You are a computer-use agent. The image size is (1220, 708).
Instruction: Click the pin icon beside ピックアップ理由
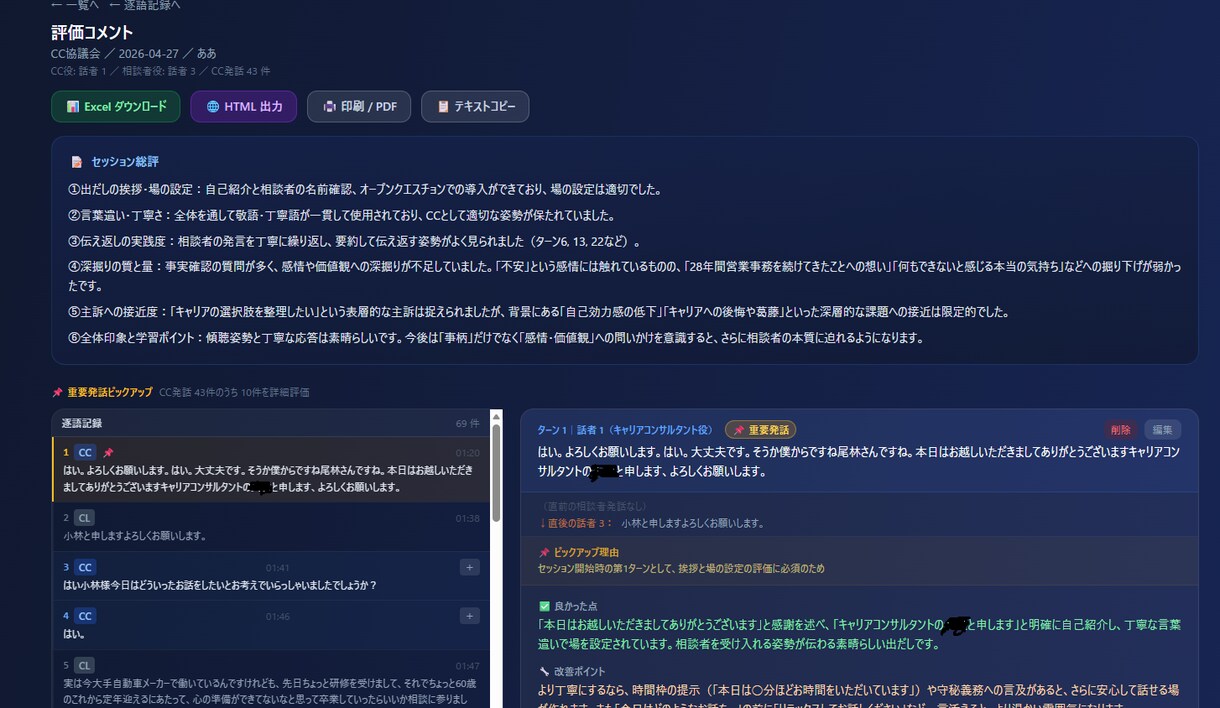pyautogui.click(x=544, y=552)
